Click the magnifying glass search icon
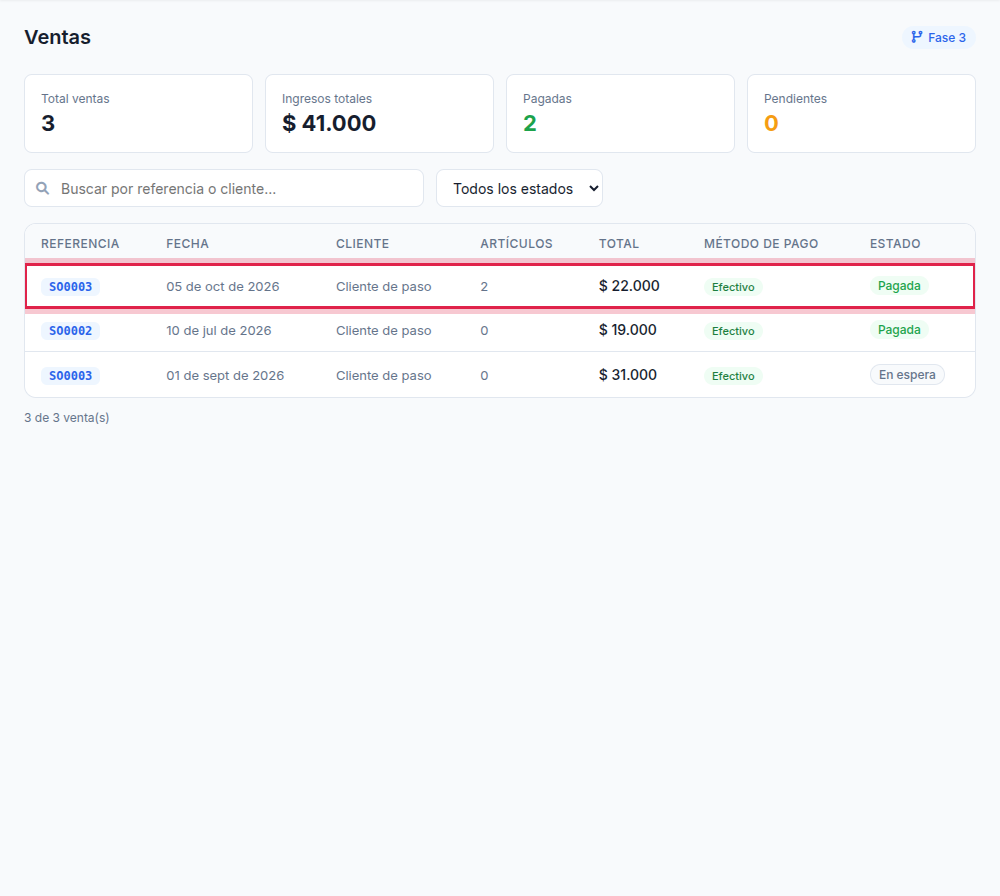The width and height of the screenshot is (1000, 896). point(43,188)
